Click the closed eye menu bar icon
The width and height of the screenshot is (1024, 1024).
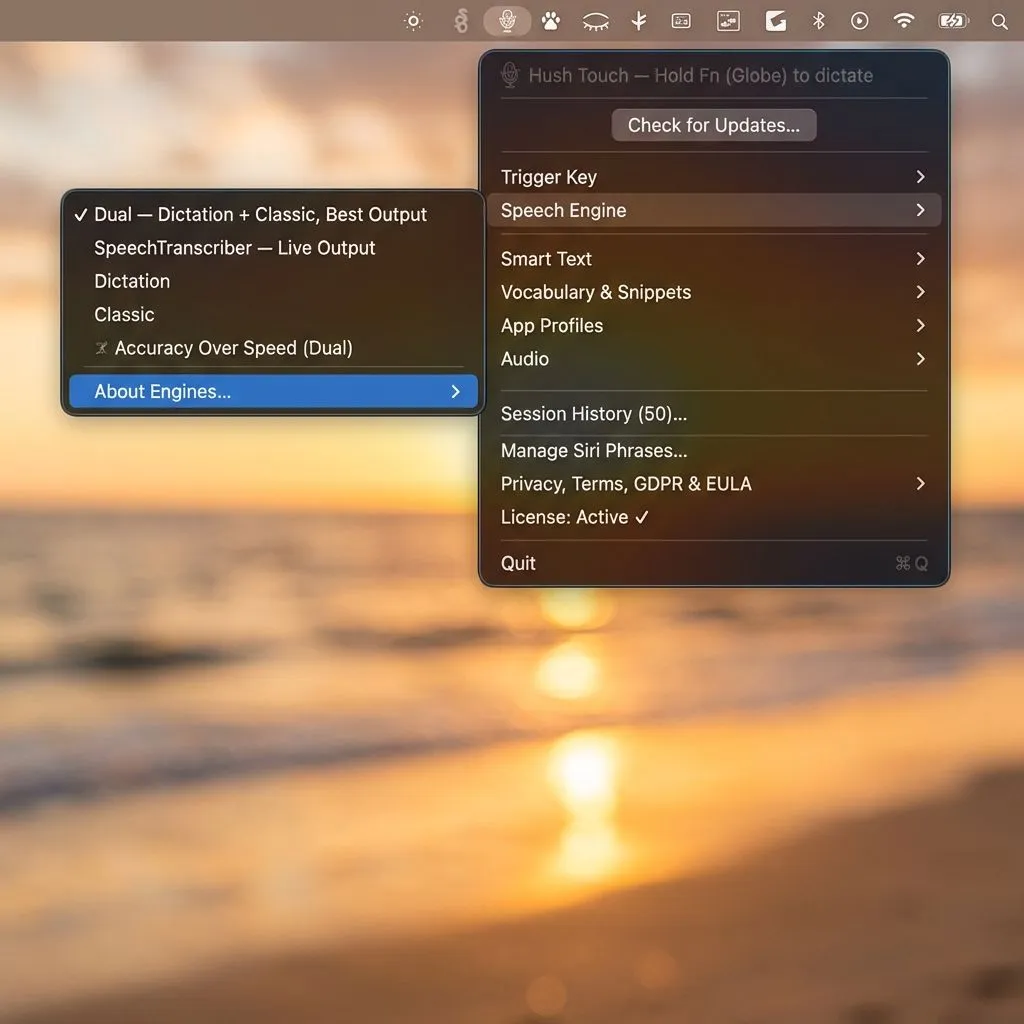(x=595, y=21)
